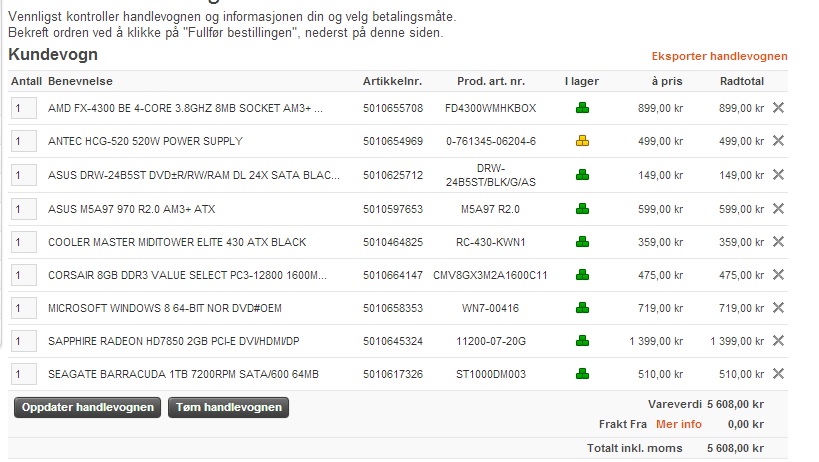819x462 pixels.
Task: Click the Benevnelse column header
Action: point(80,81)
